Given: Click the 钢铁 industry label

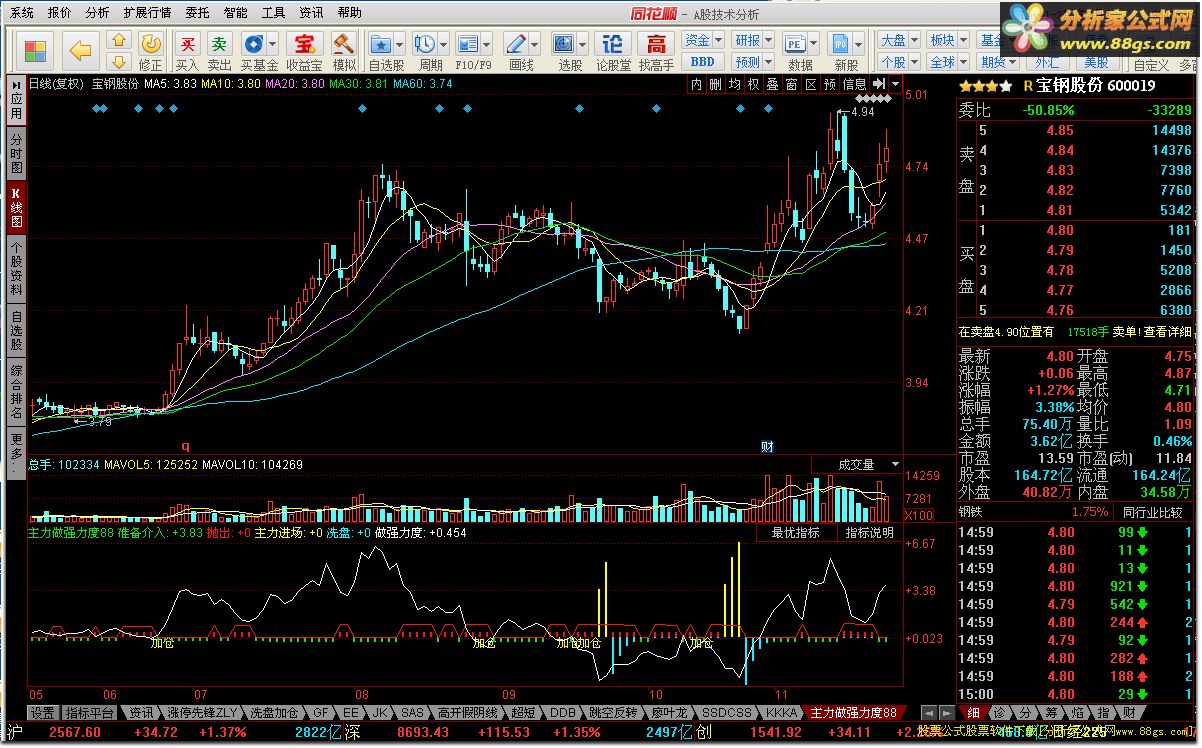Looking at the screenshot, I should pyautogui.click(x=971, y=512).
